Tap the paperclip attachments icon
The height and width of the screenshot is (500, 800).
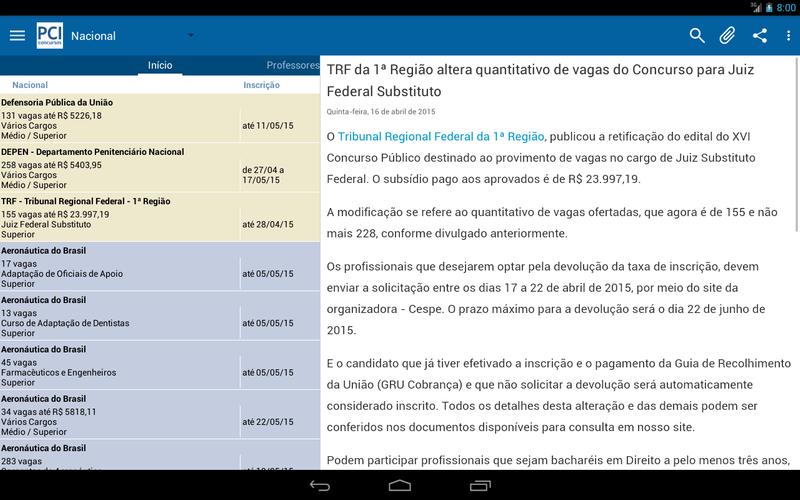click(x=728, y=36)
